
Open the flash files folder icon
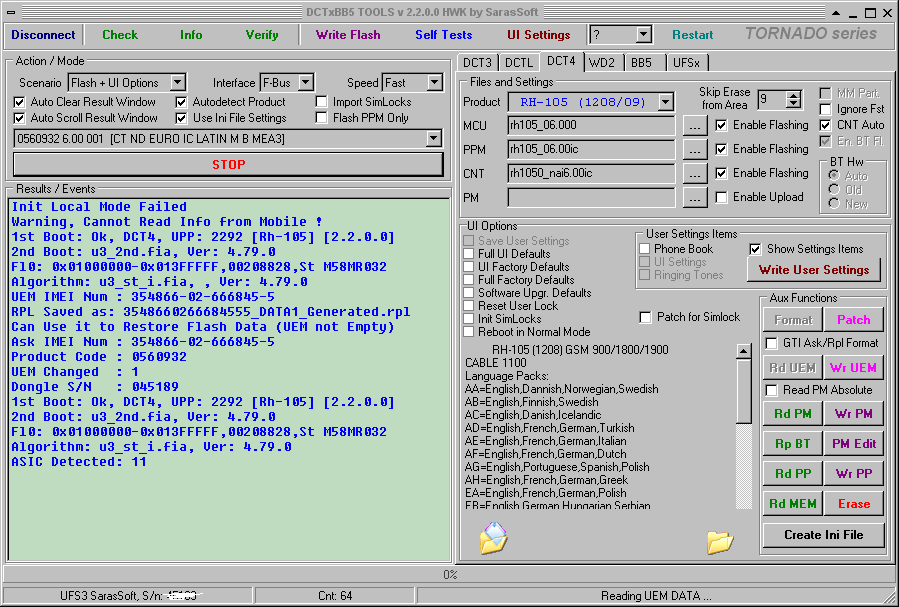click(720, 542)
